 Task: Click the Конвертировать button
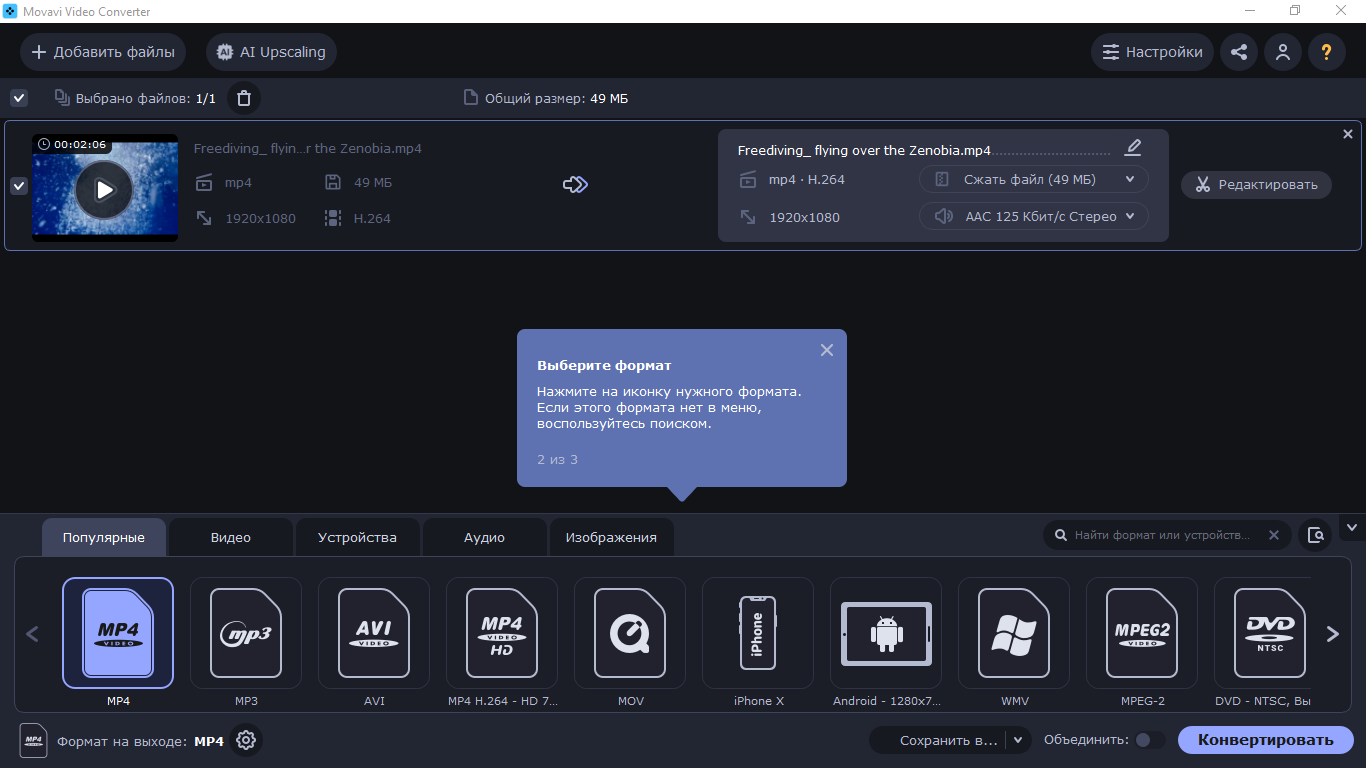pos(1266,740)
